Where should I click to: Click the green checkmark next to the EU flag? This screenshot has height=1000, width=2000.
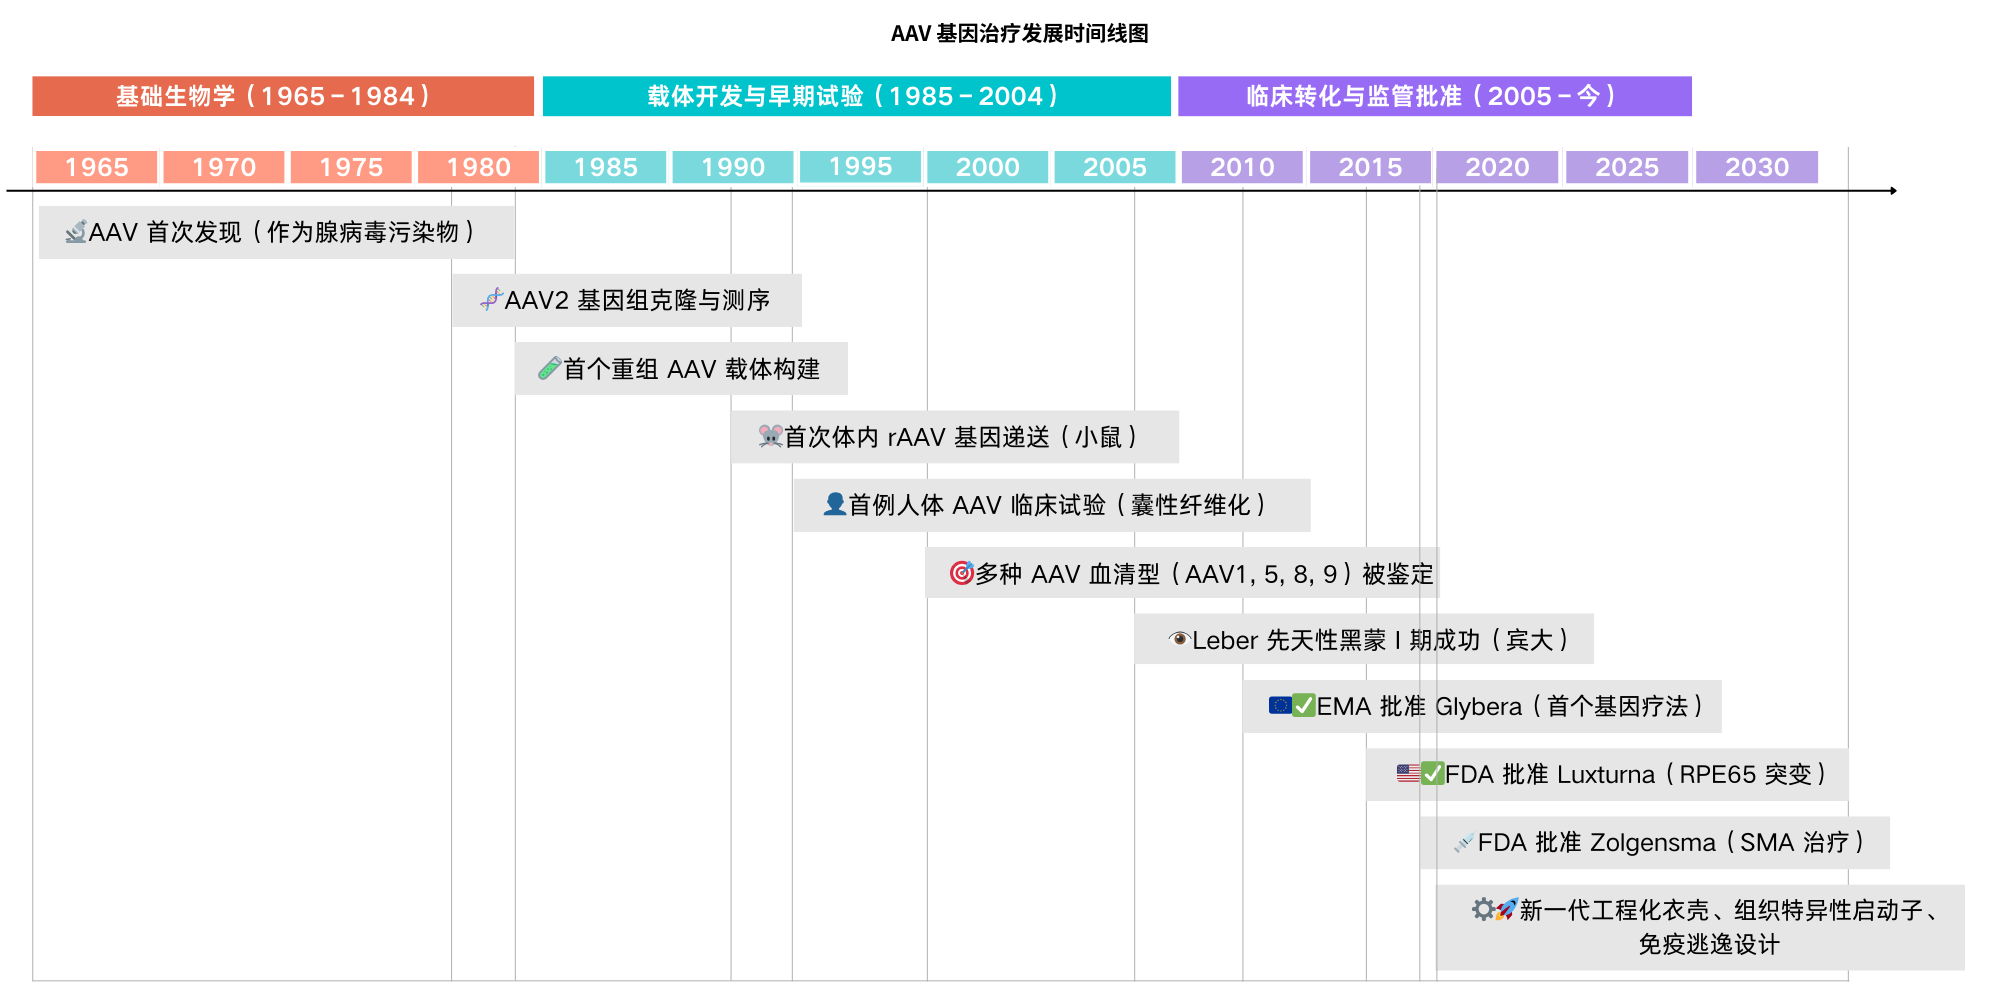click(1304, 705)
